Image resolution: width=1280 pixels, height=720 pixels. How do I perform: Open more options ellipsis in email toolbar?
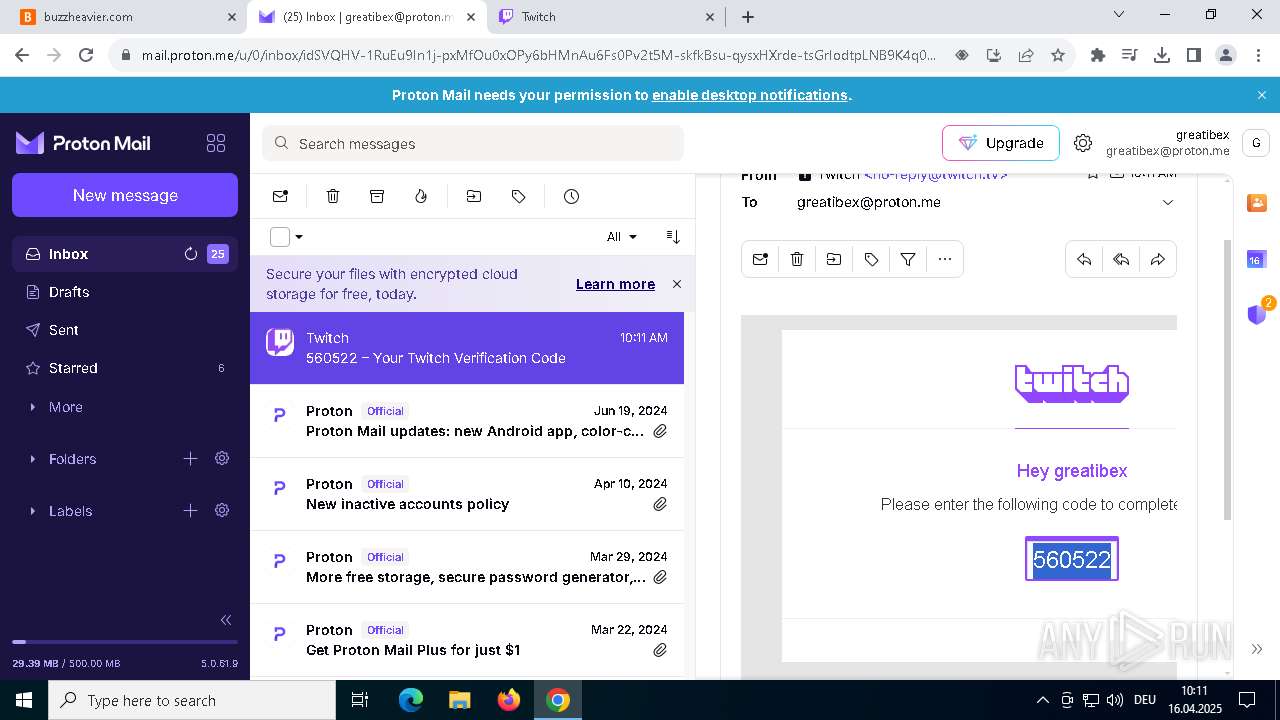coord(945,259)
